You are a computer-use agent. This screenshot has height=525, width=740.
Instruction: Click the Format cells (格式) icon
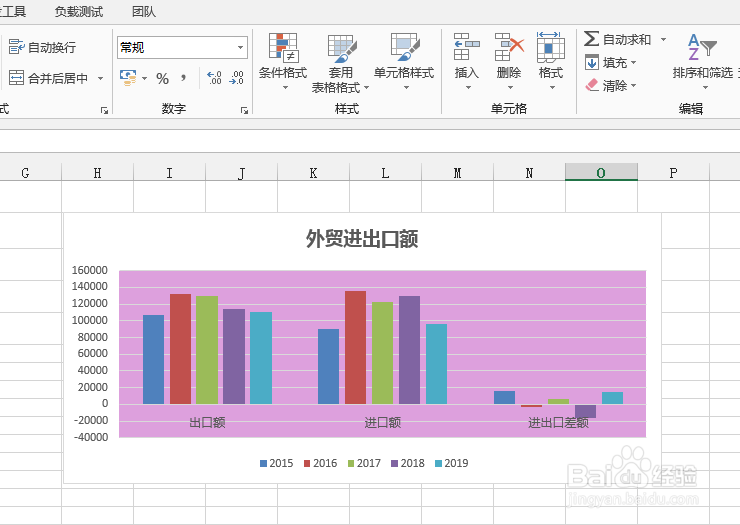point(551,47)
